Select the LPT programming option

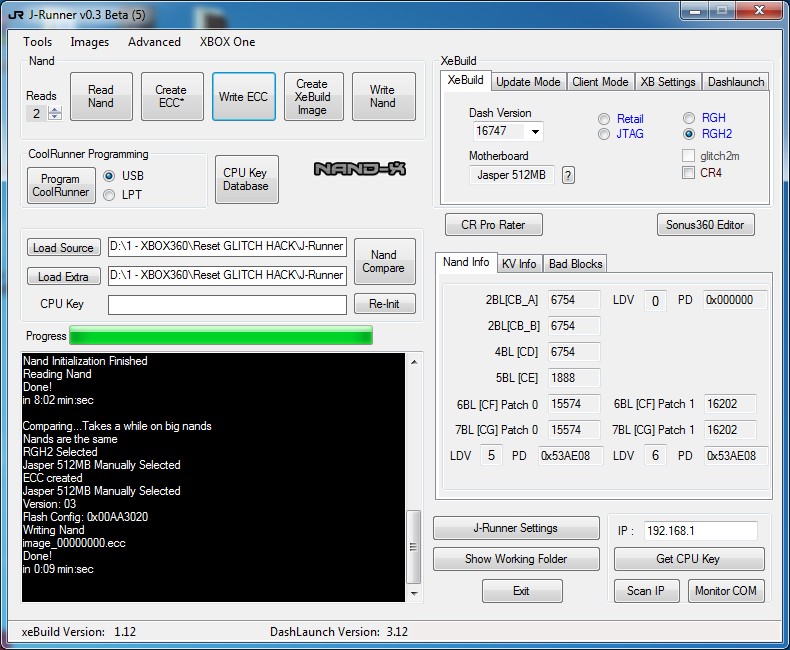(x=110, y=195)
